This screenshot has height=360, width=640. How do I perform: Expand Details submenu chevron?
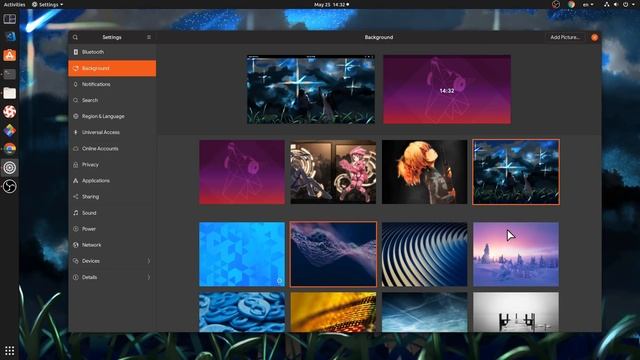click(x=149, y=277)
